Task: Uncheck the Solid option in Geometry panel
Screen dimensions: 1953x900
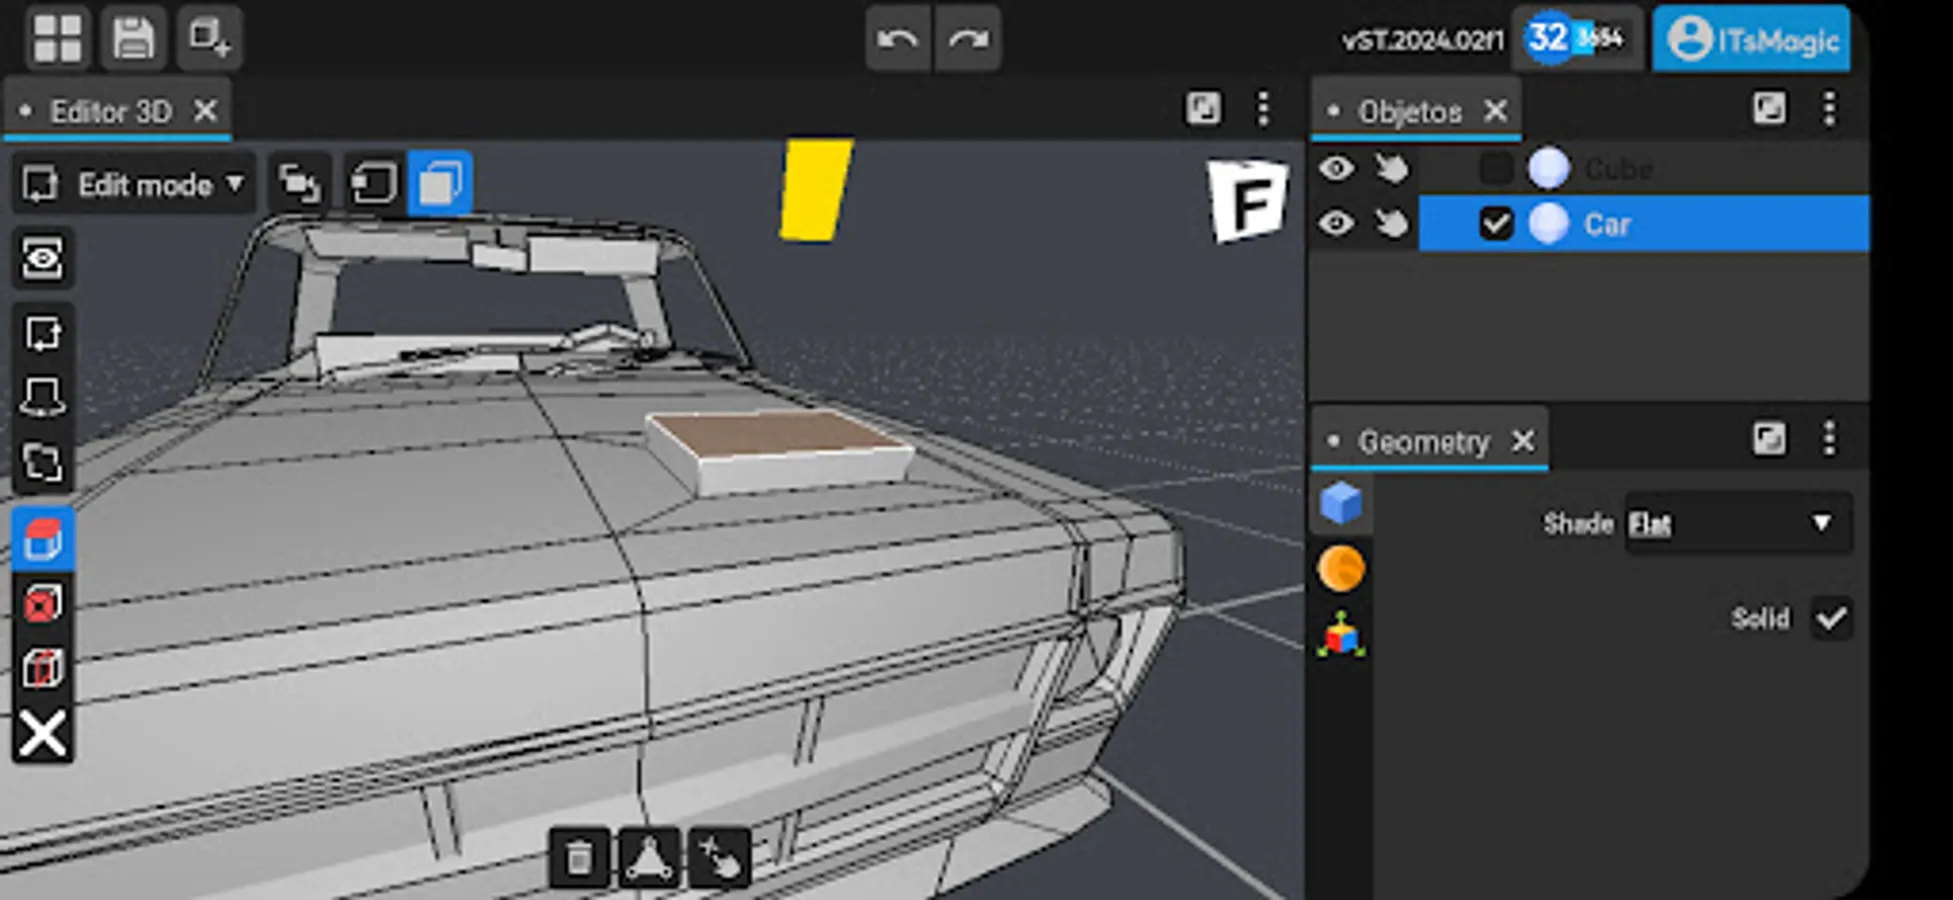Action: coord(1833,619)
